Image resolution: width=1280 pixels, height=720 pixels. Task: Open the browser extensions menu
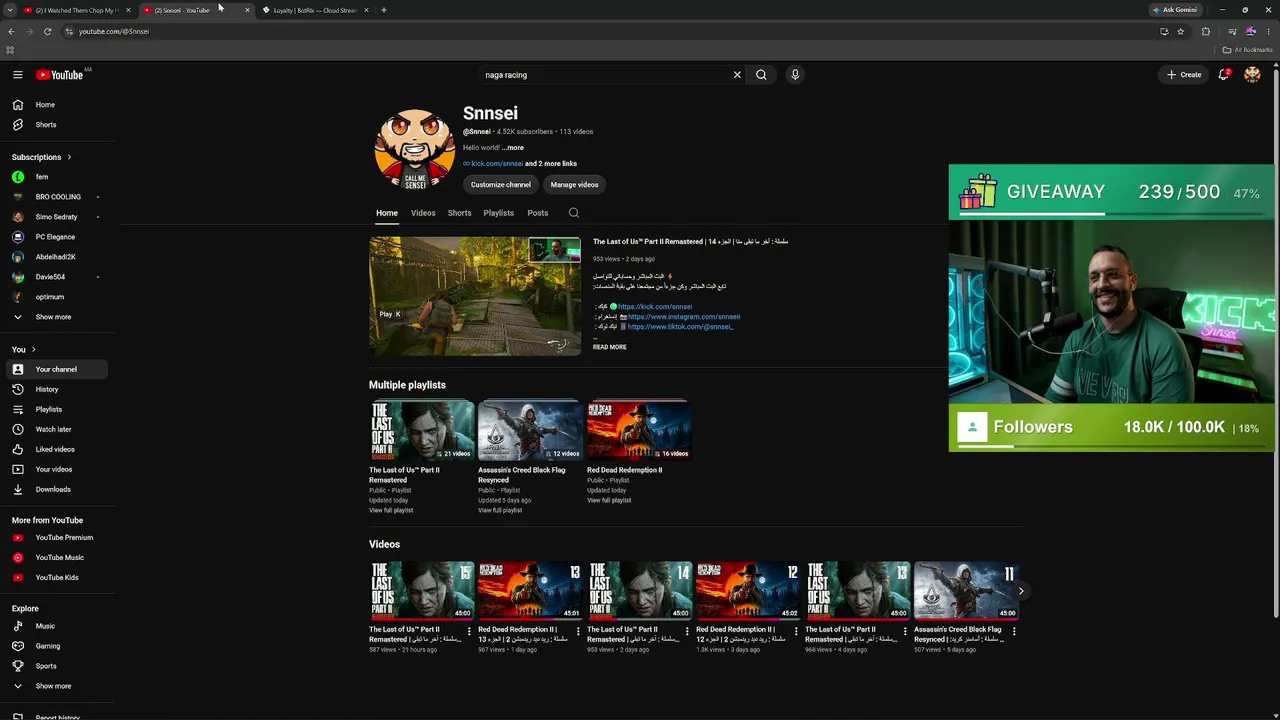[x=1205, y=31]
